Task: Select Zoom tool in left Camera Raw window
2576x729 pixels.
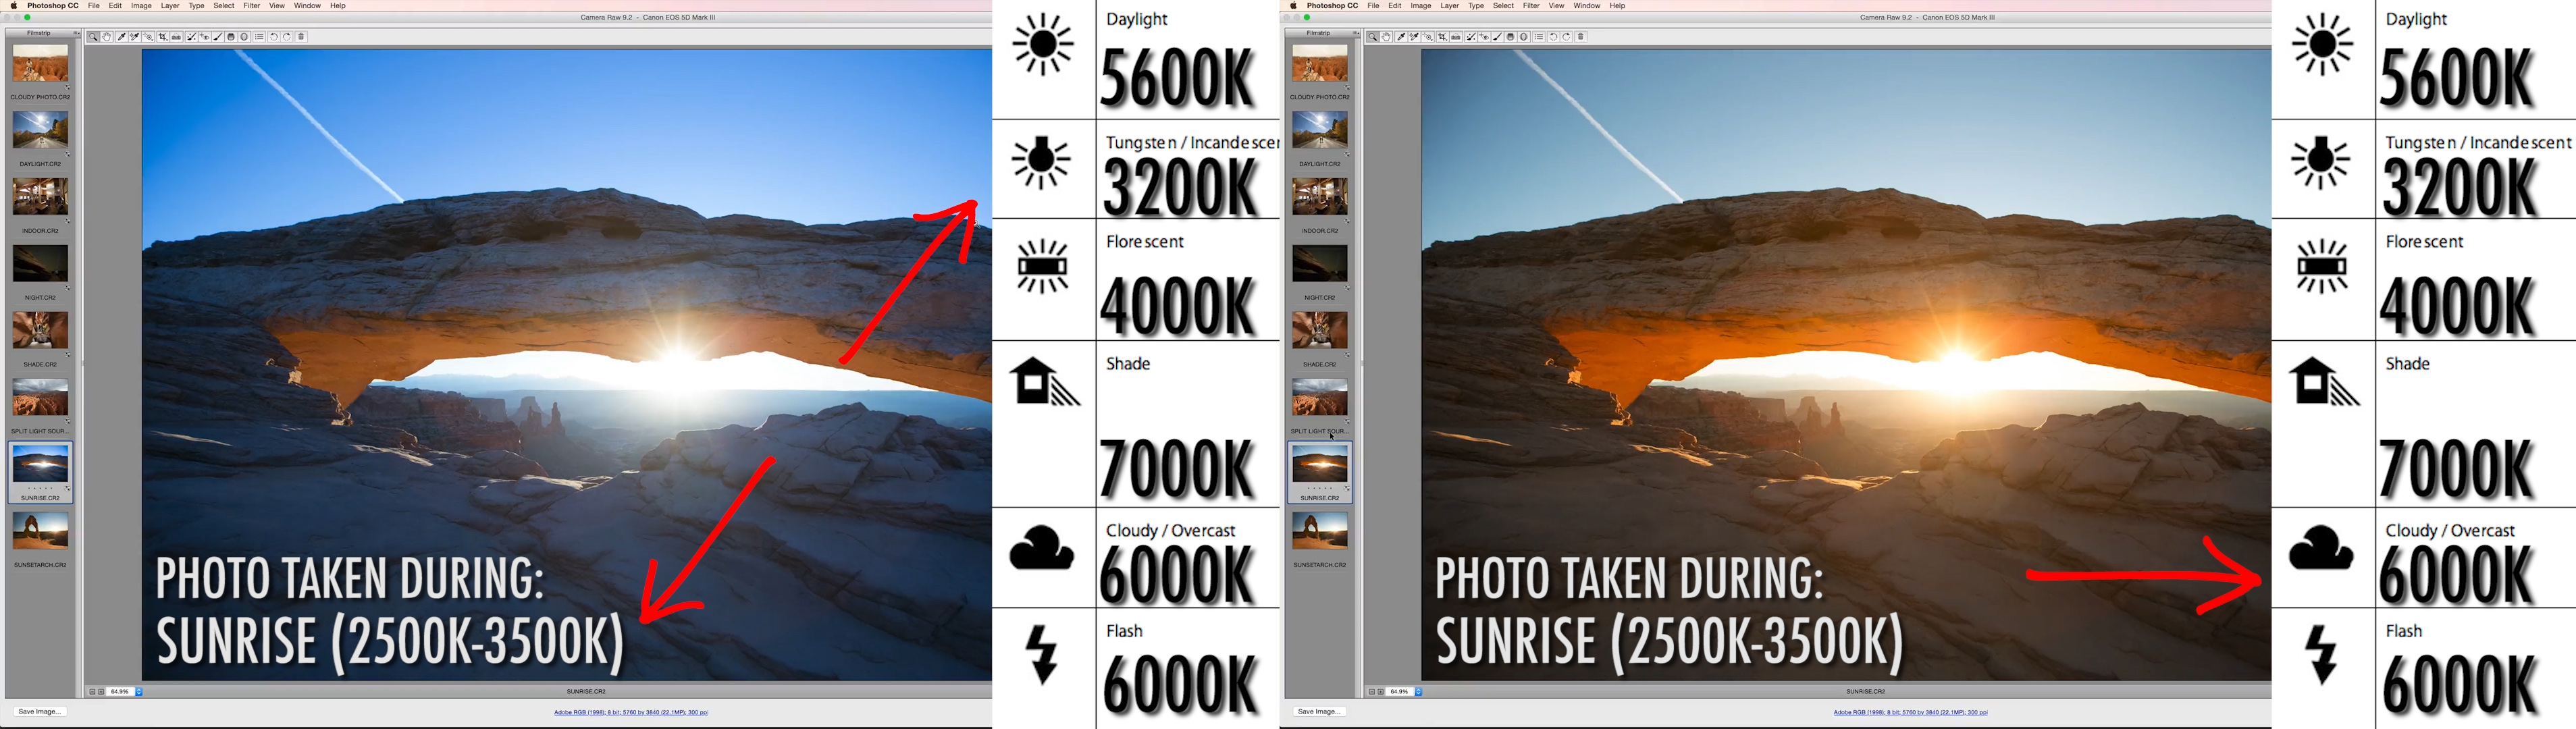Action: (x=93, y=37)
